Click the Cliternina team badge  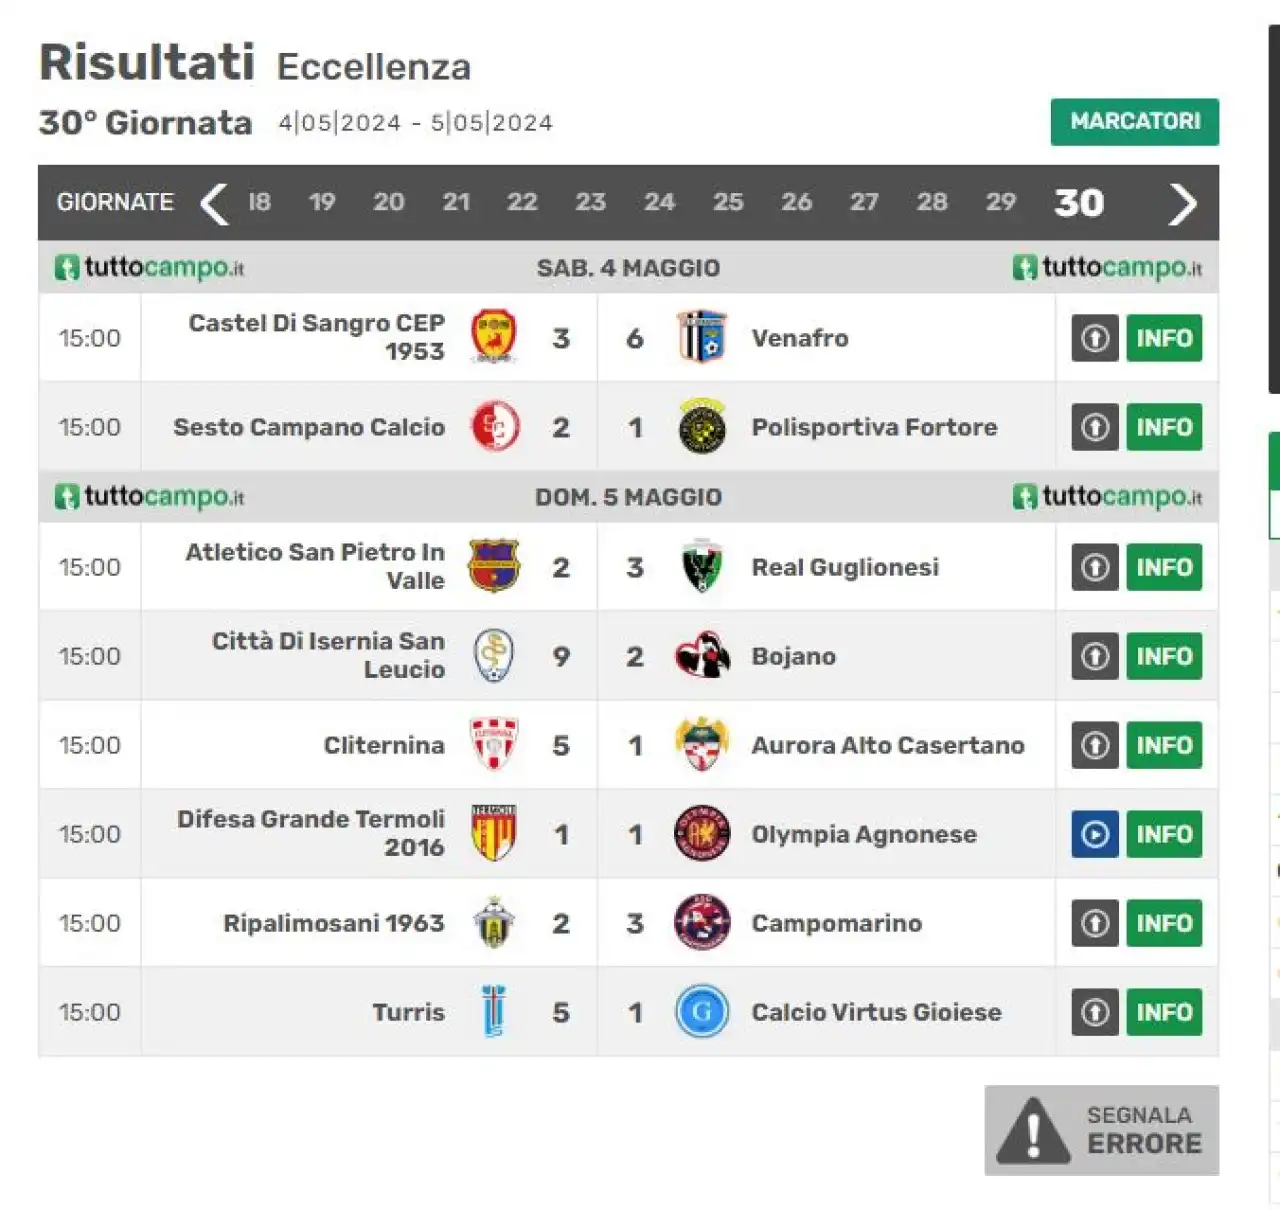(x=494, y=744)
